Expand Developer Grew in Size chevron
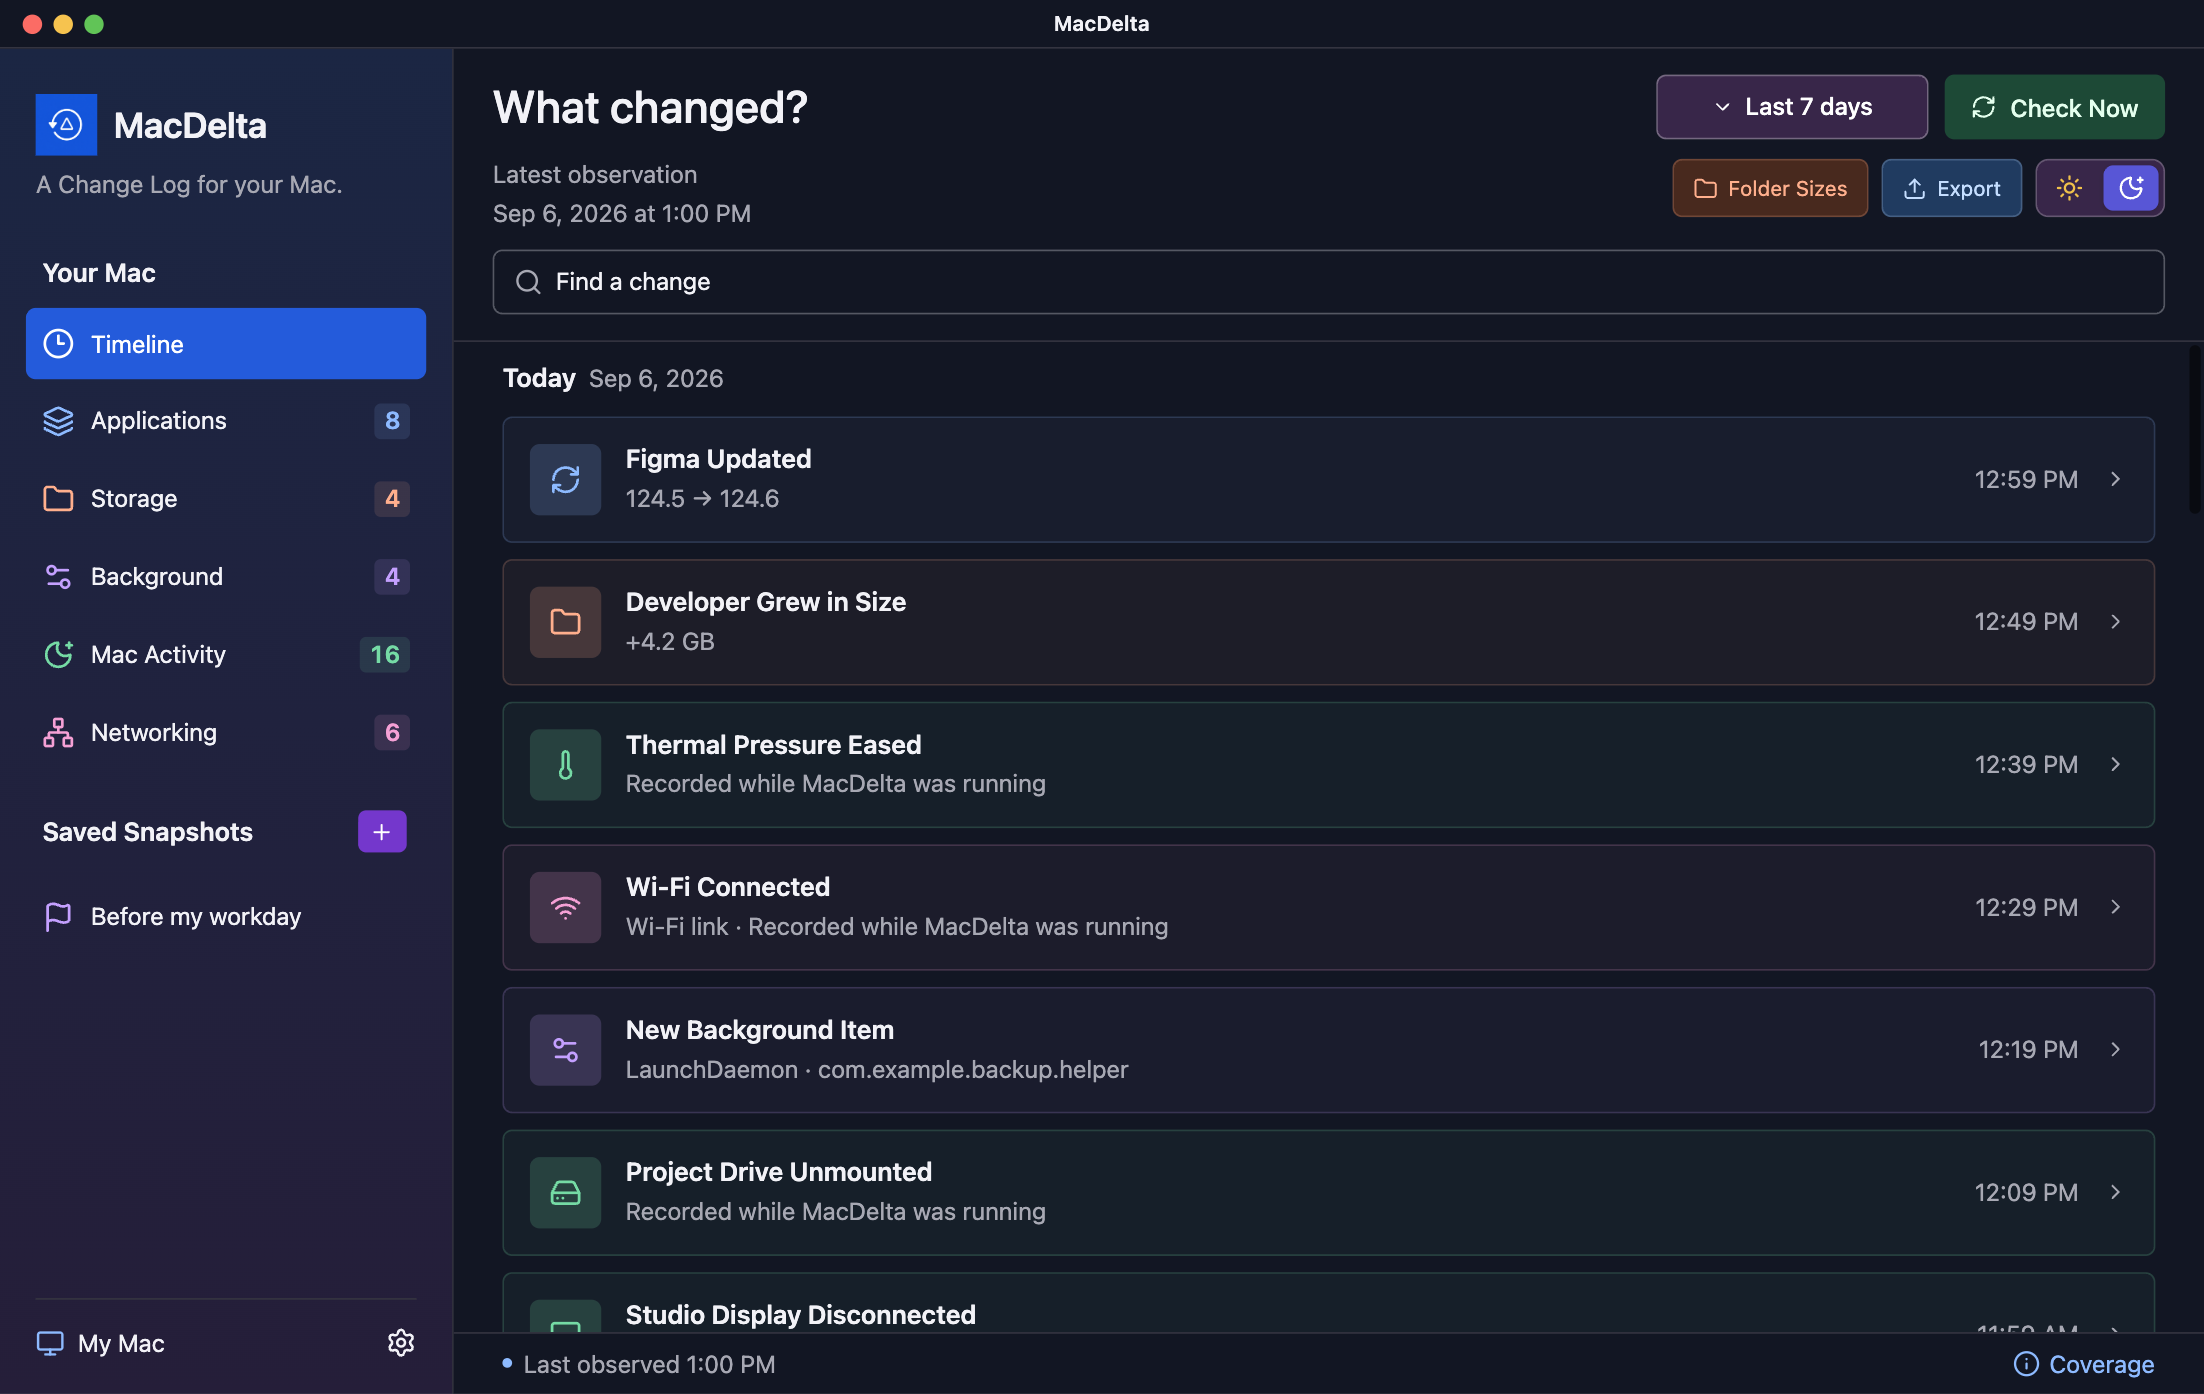This screenshot has width=2204, height=1394. (x=2116, y=622)
